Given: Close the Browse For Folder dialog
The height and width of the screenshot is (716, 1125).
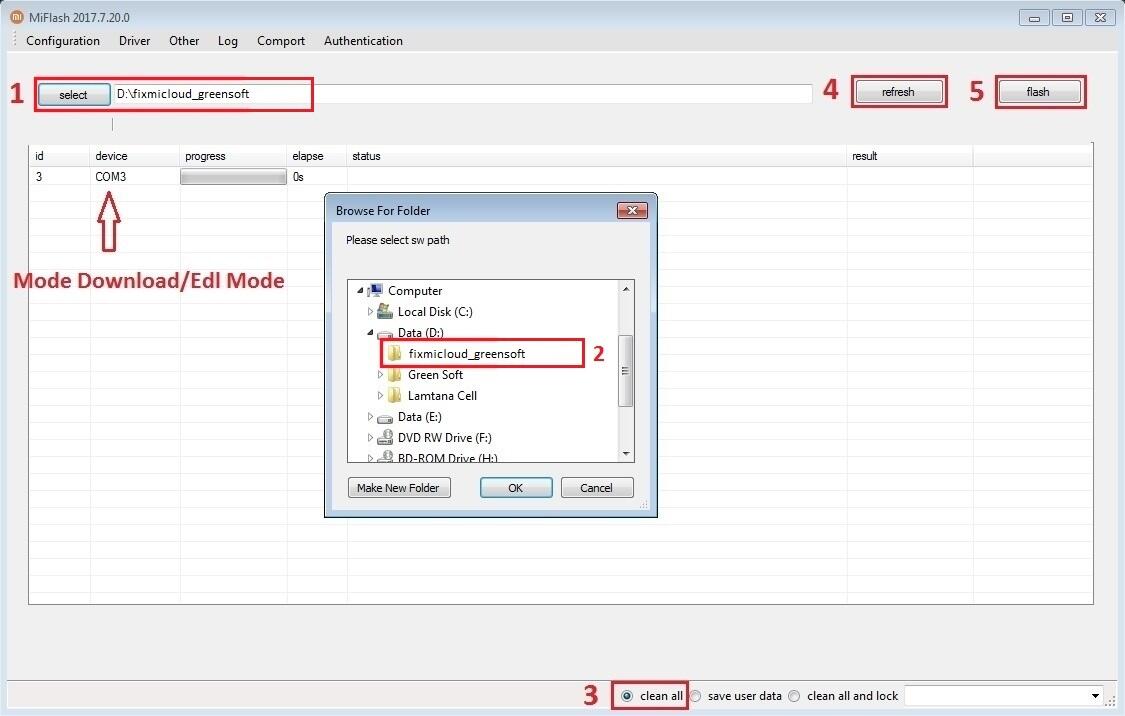Looking at the screenshot, I should coord(632,210).
